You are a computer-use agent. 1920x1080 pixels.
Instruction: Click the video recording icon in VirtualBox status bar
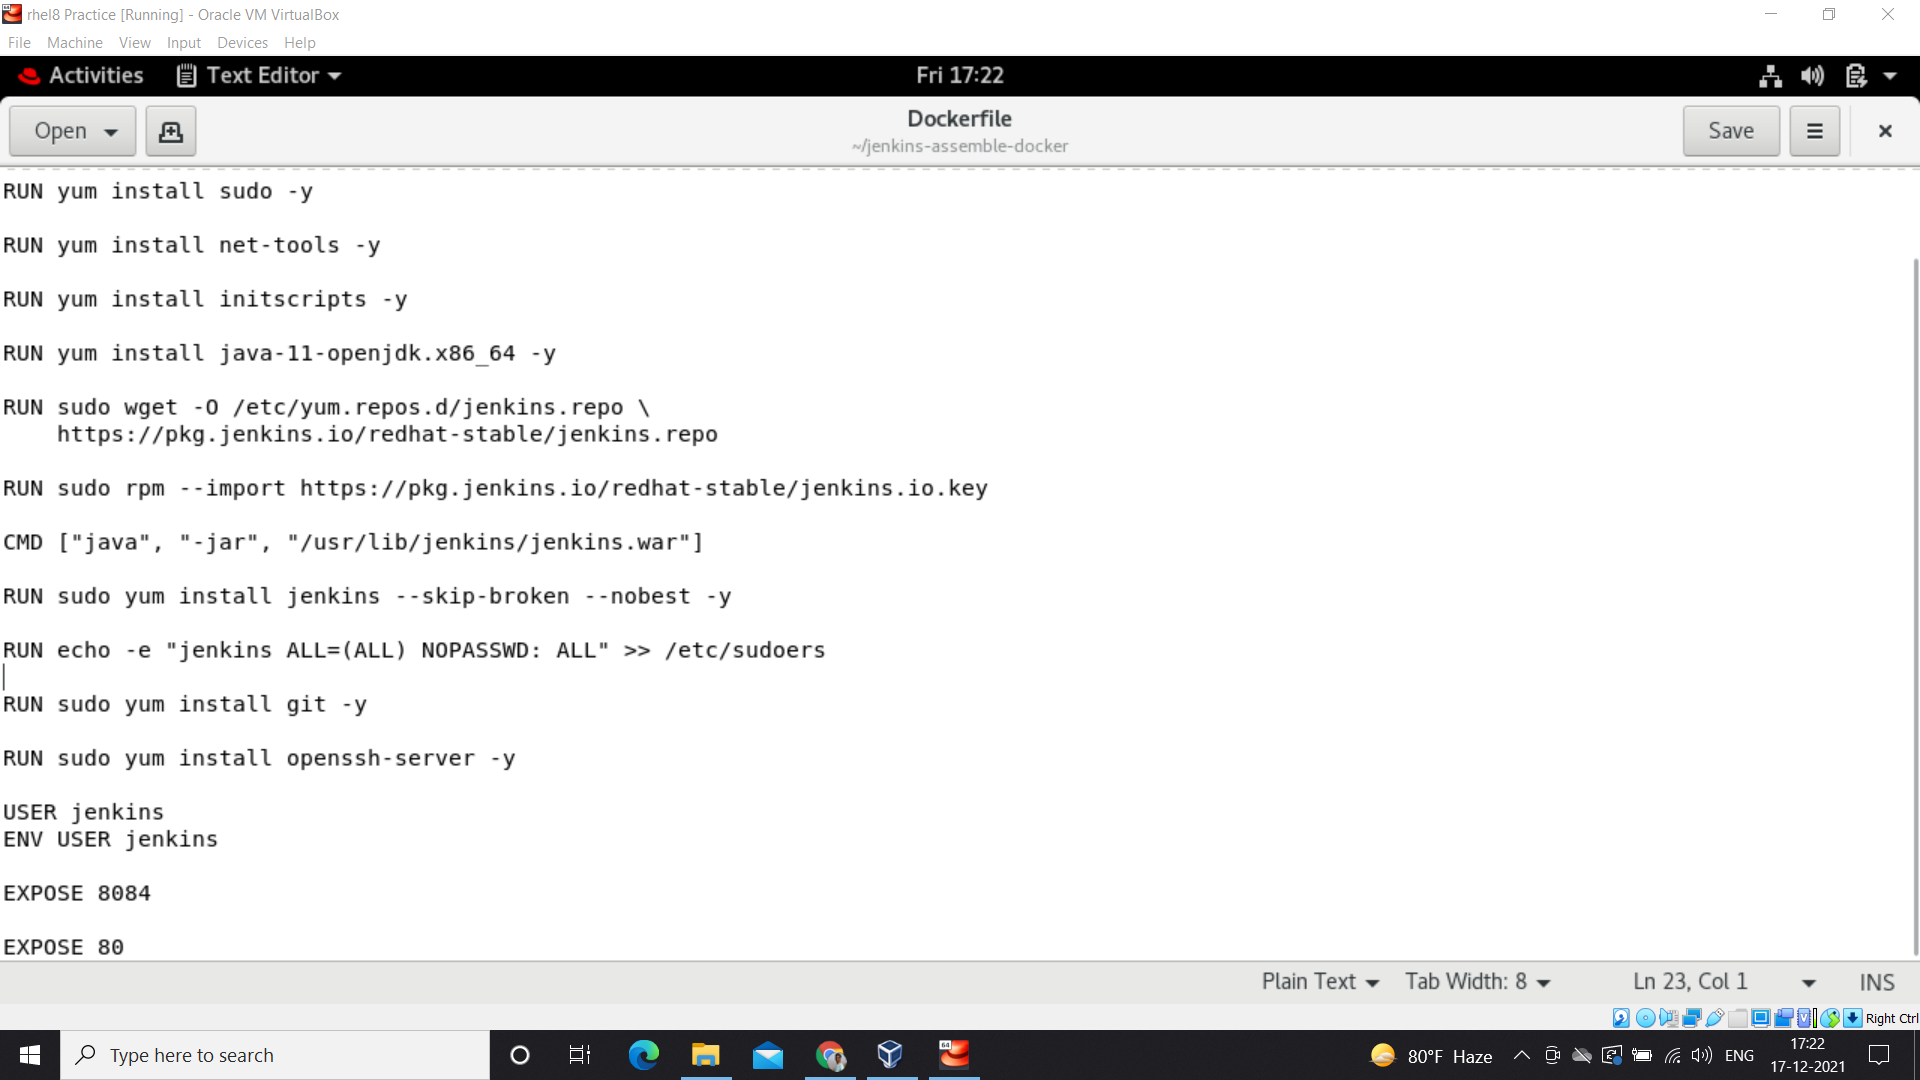(1783, 1017)
